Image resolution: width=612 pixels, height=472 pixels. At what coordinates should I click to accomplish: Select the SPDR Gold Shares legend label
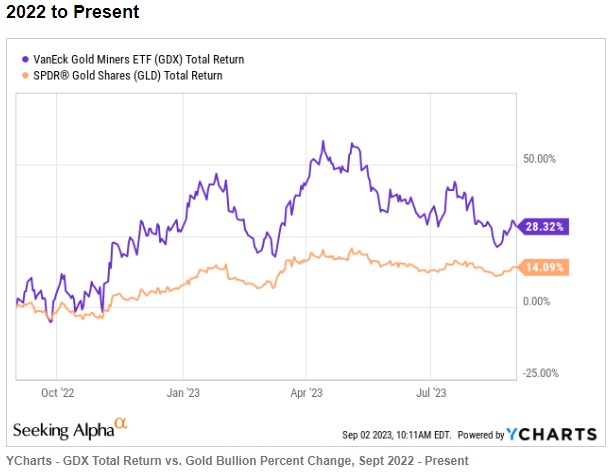tap(128, 75)
